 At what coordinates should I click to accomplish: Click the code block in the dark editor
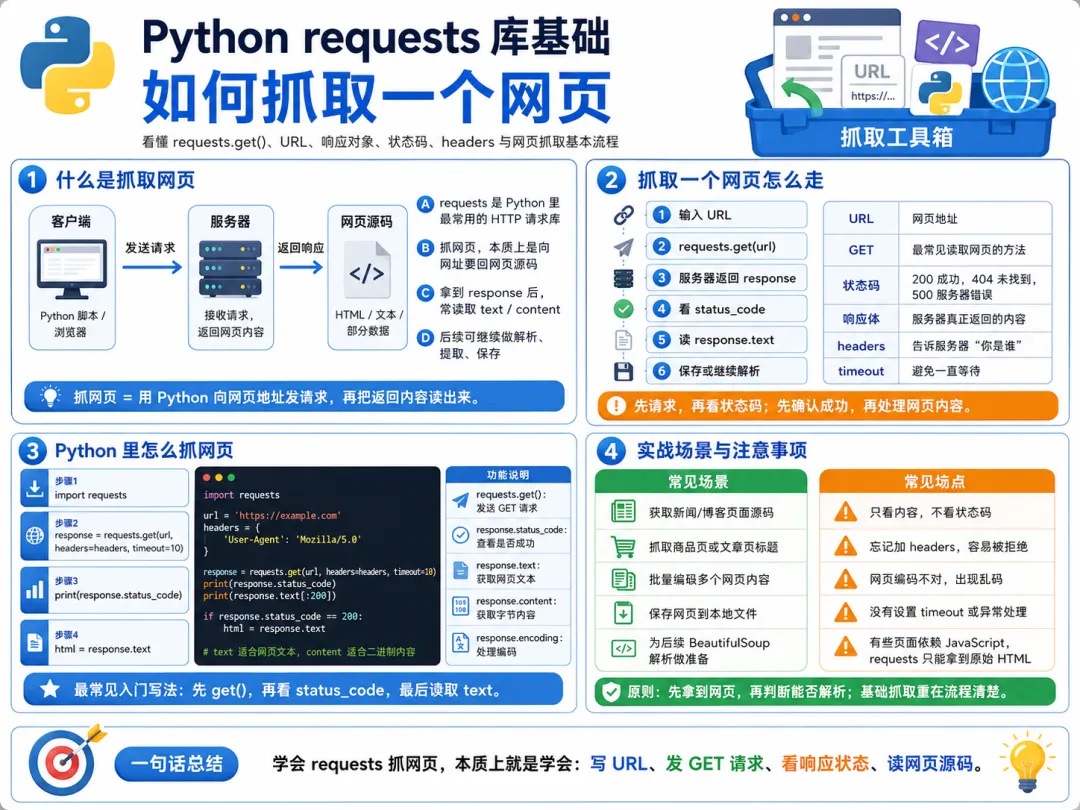(x=317, y=565)
